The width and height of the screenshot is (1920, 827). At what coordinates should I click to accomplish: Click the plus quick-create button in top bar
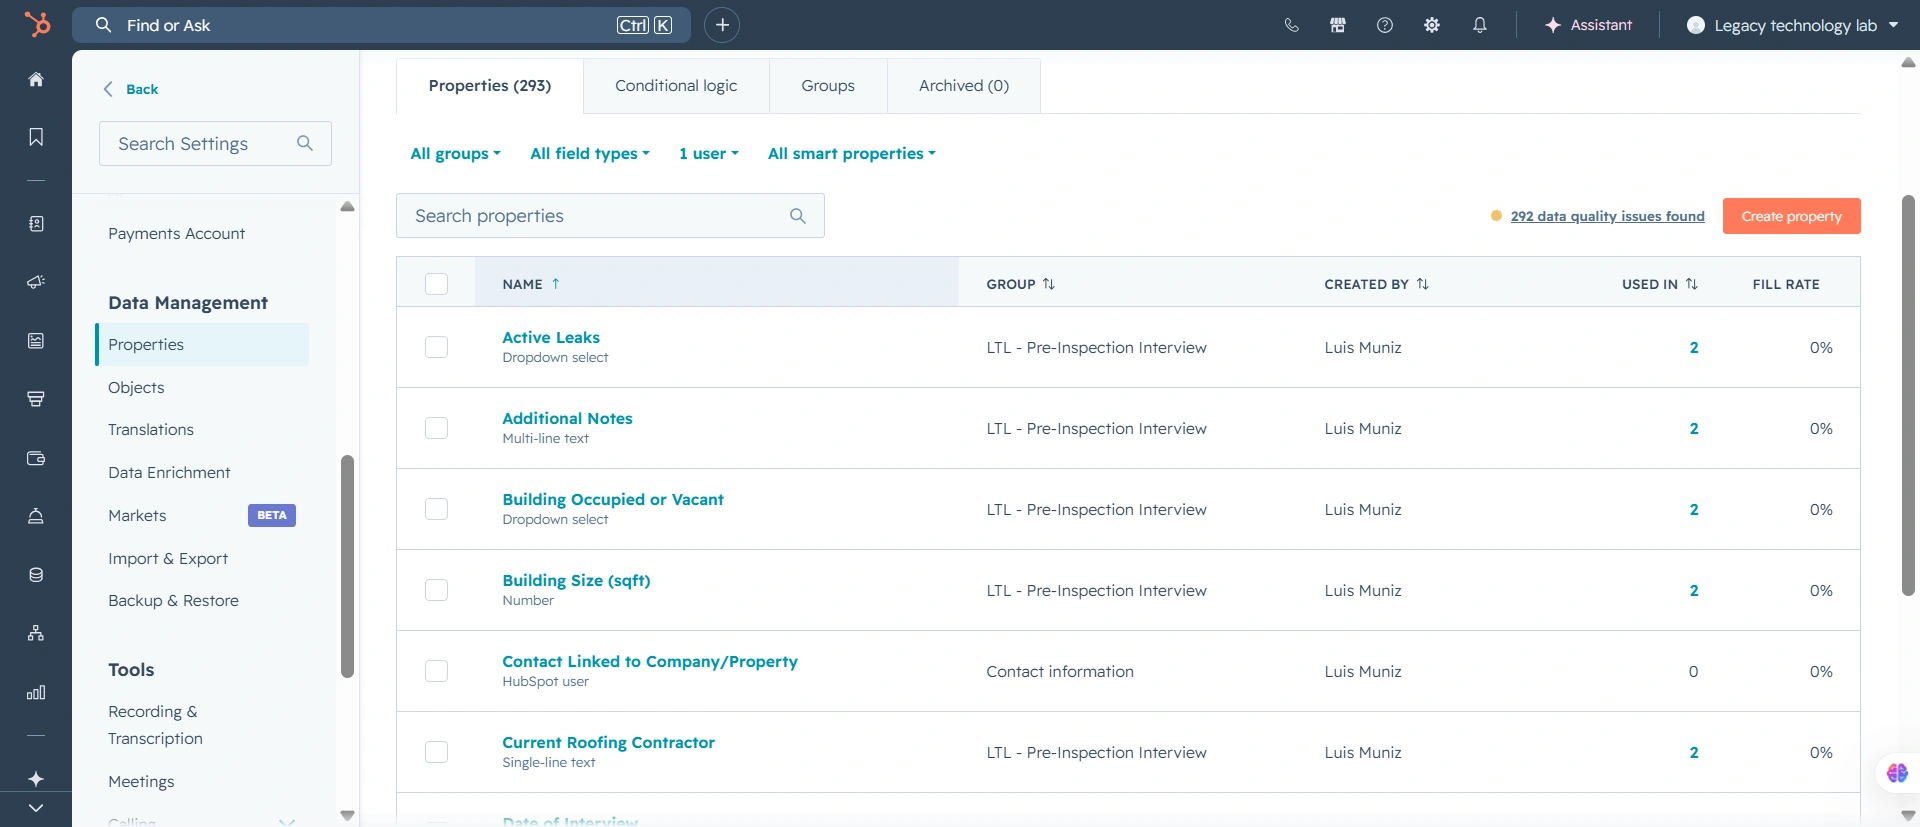pos(722,25)
